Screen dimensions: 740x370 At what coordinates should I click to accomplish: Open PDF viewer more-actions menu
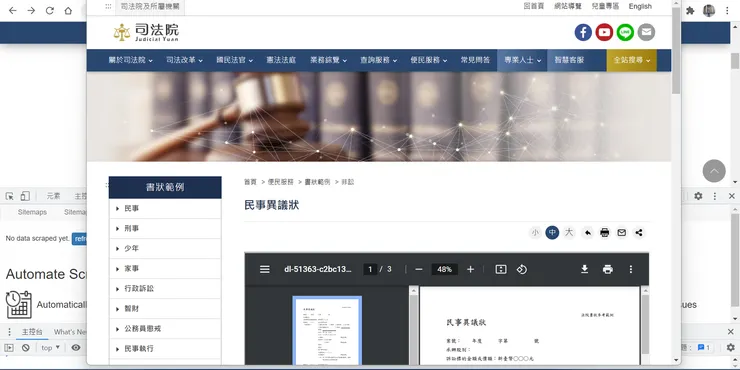[631, 269]
